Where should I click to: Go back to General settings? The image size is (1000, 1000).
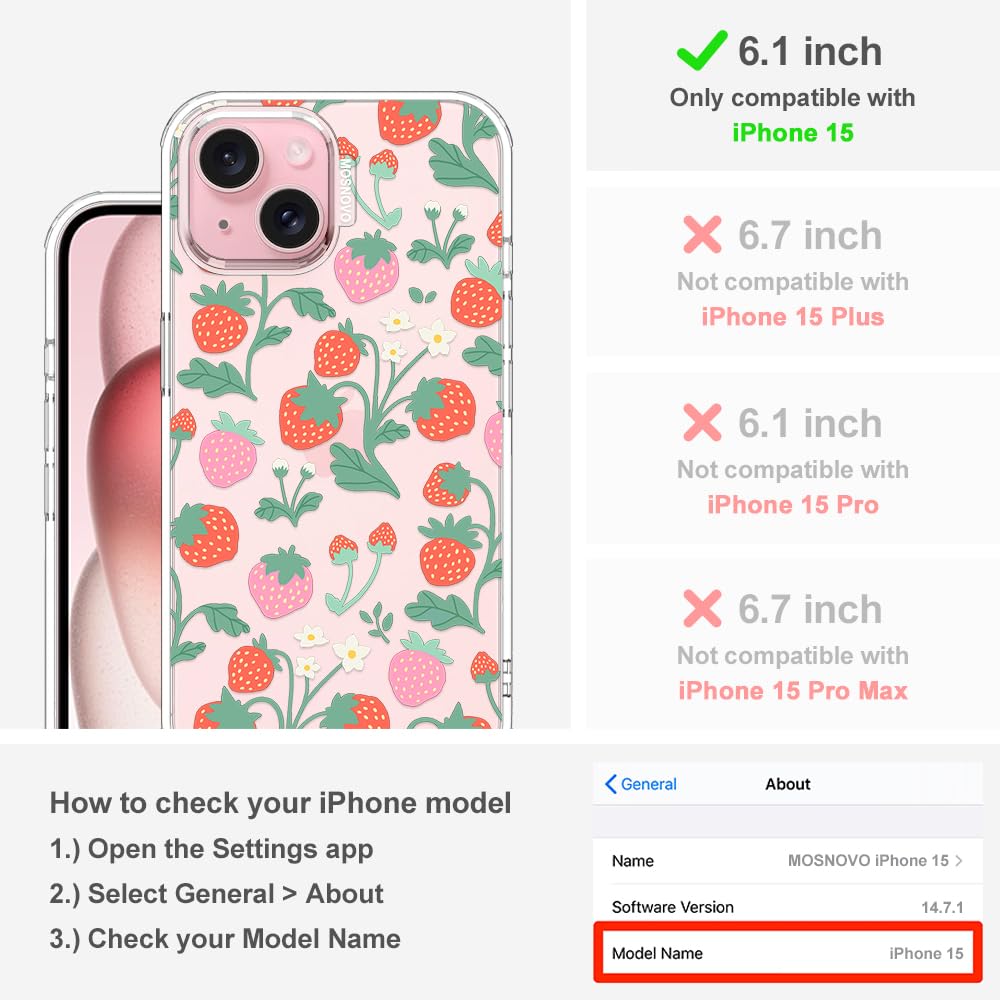coord(641,784)
